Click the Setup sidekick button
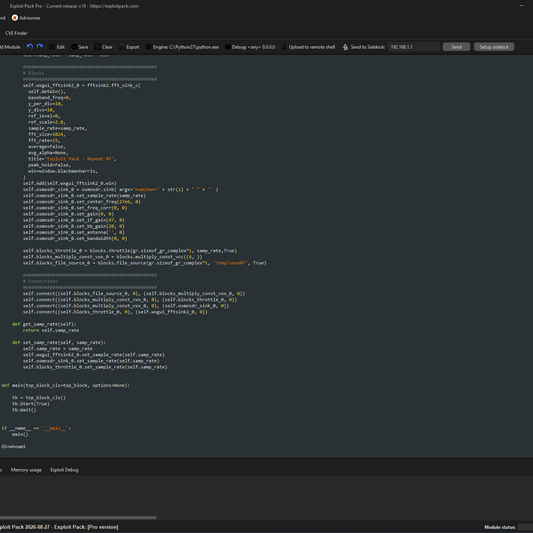533x533 pixels. [x=494, y=47]
